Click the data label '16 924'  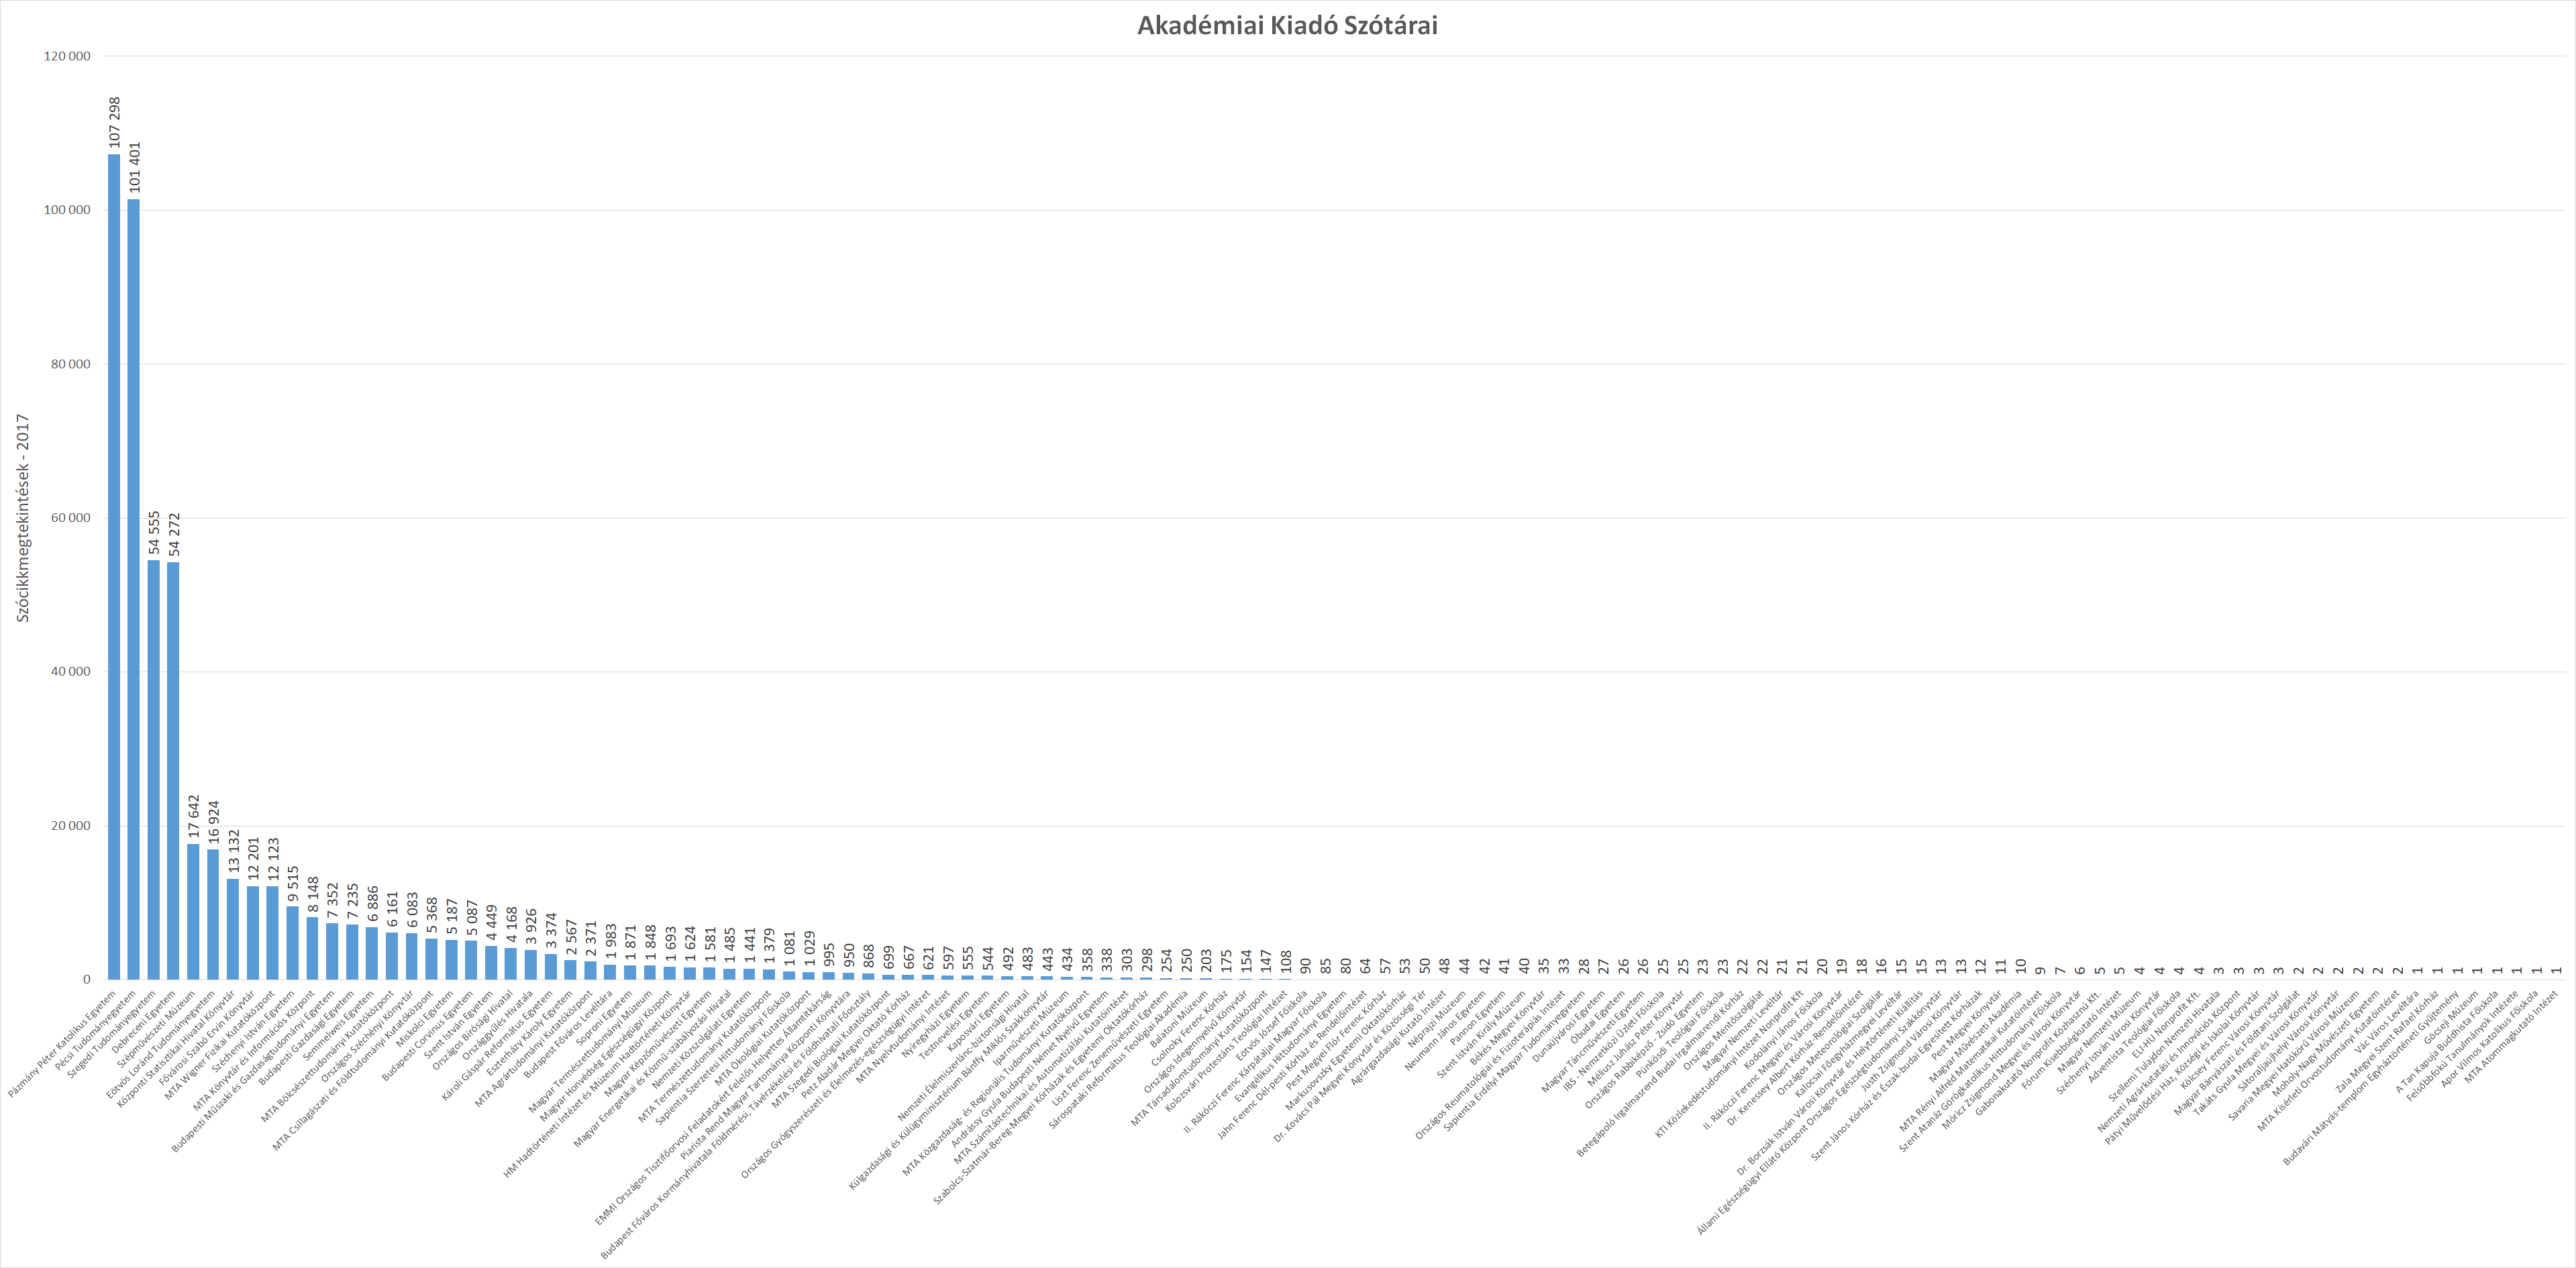point(213,822)
